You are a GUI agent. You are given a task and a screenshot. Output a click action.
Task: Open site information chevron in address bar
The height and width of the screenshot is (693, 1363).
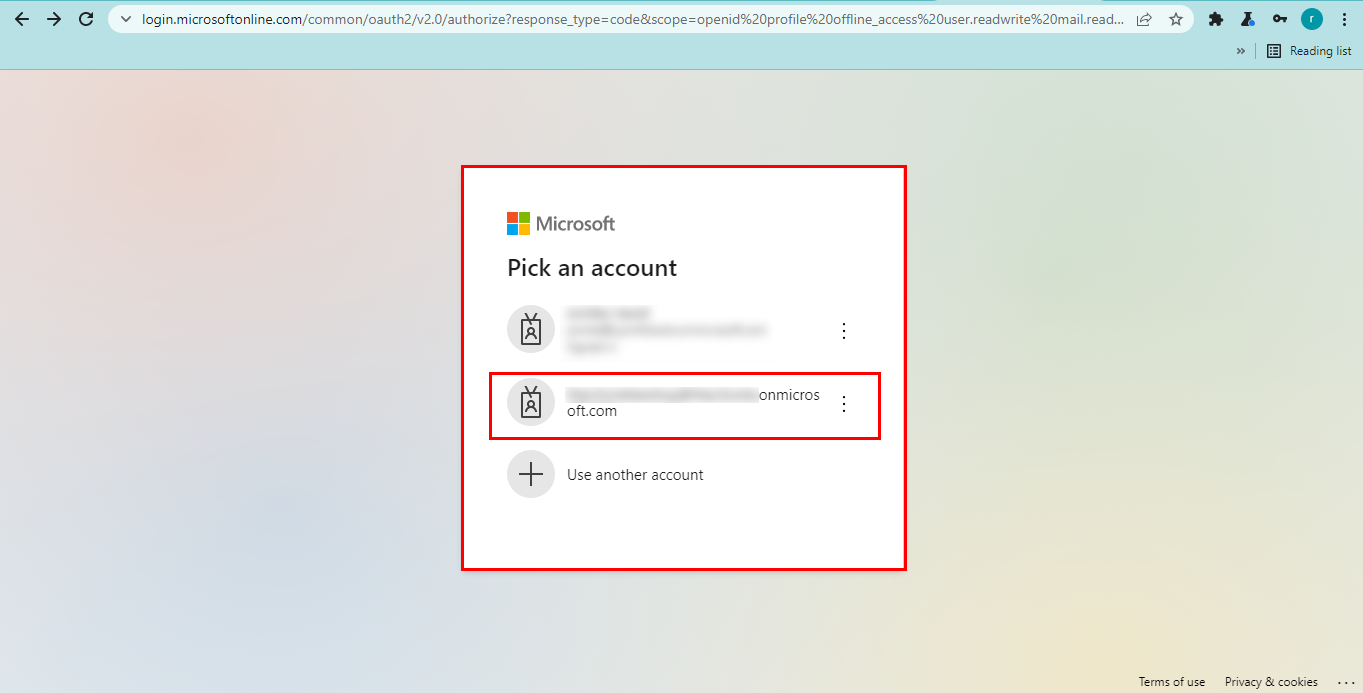point(126,19)
